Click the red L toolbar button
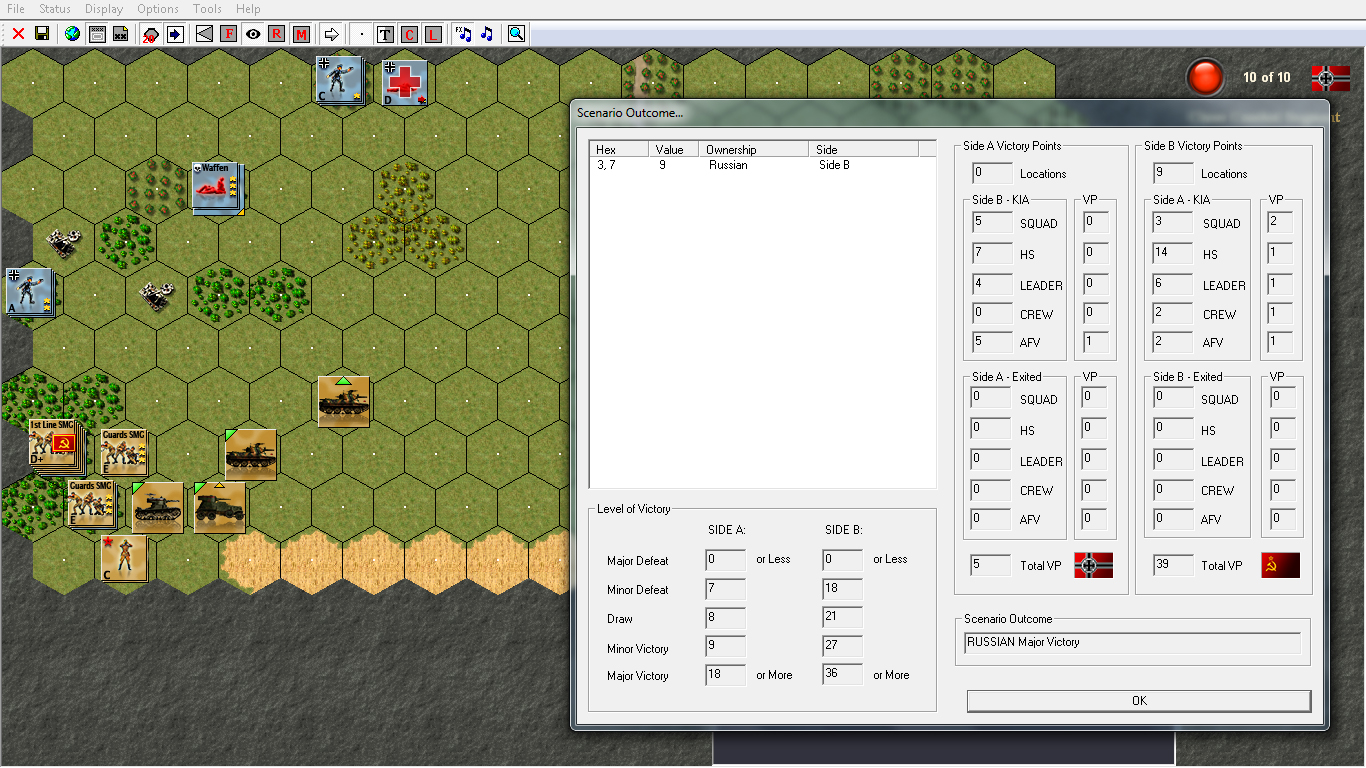 (x=433, y=34)
